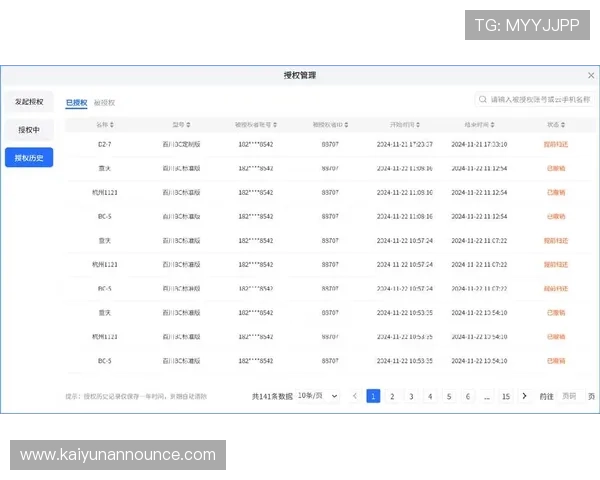
Task: Switch to the 被授权 tab
Action: (104, 103)
